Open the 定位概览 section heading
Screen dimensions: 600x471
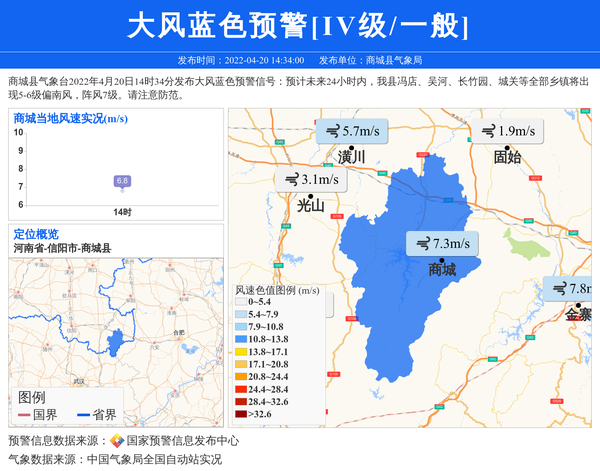coord(36,234)
